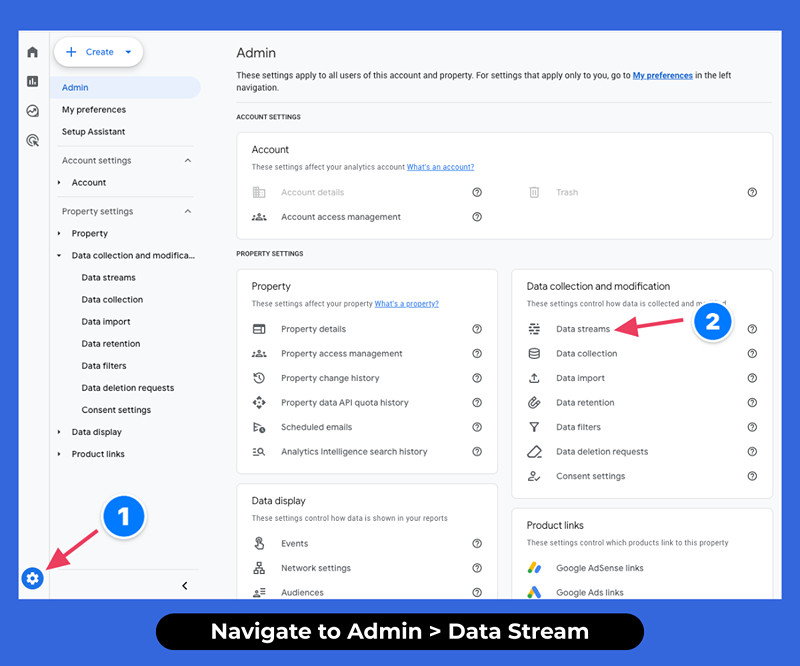Click the Network settings hierarchy icon
The height and width of the screenshot is (666, 800).
pos(259,568)
